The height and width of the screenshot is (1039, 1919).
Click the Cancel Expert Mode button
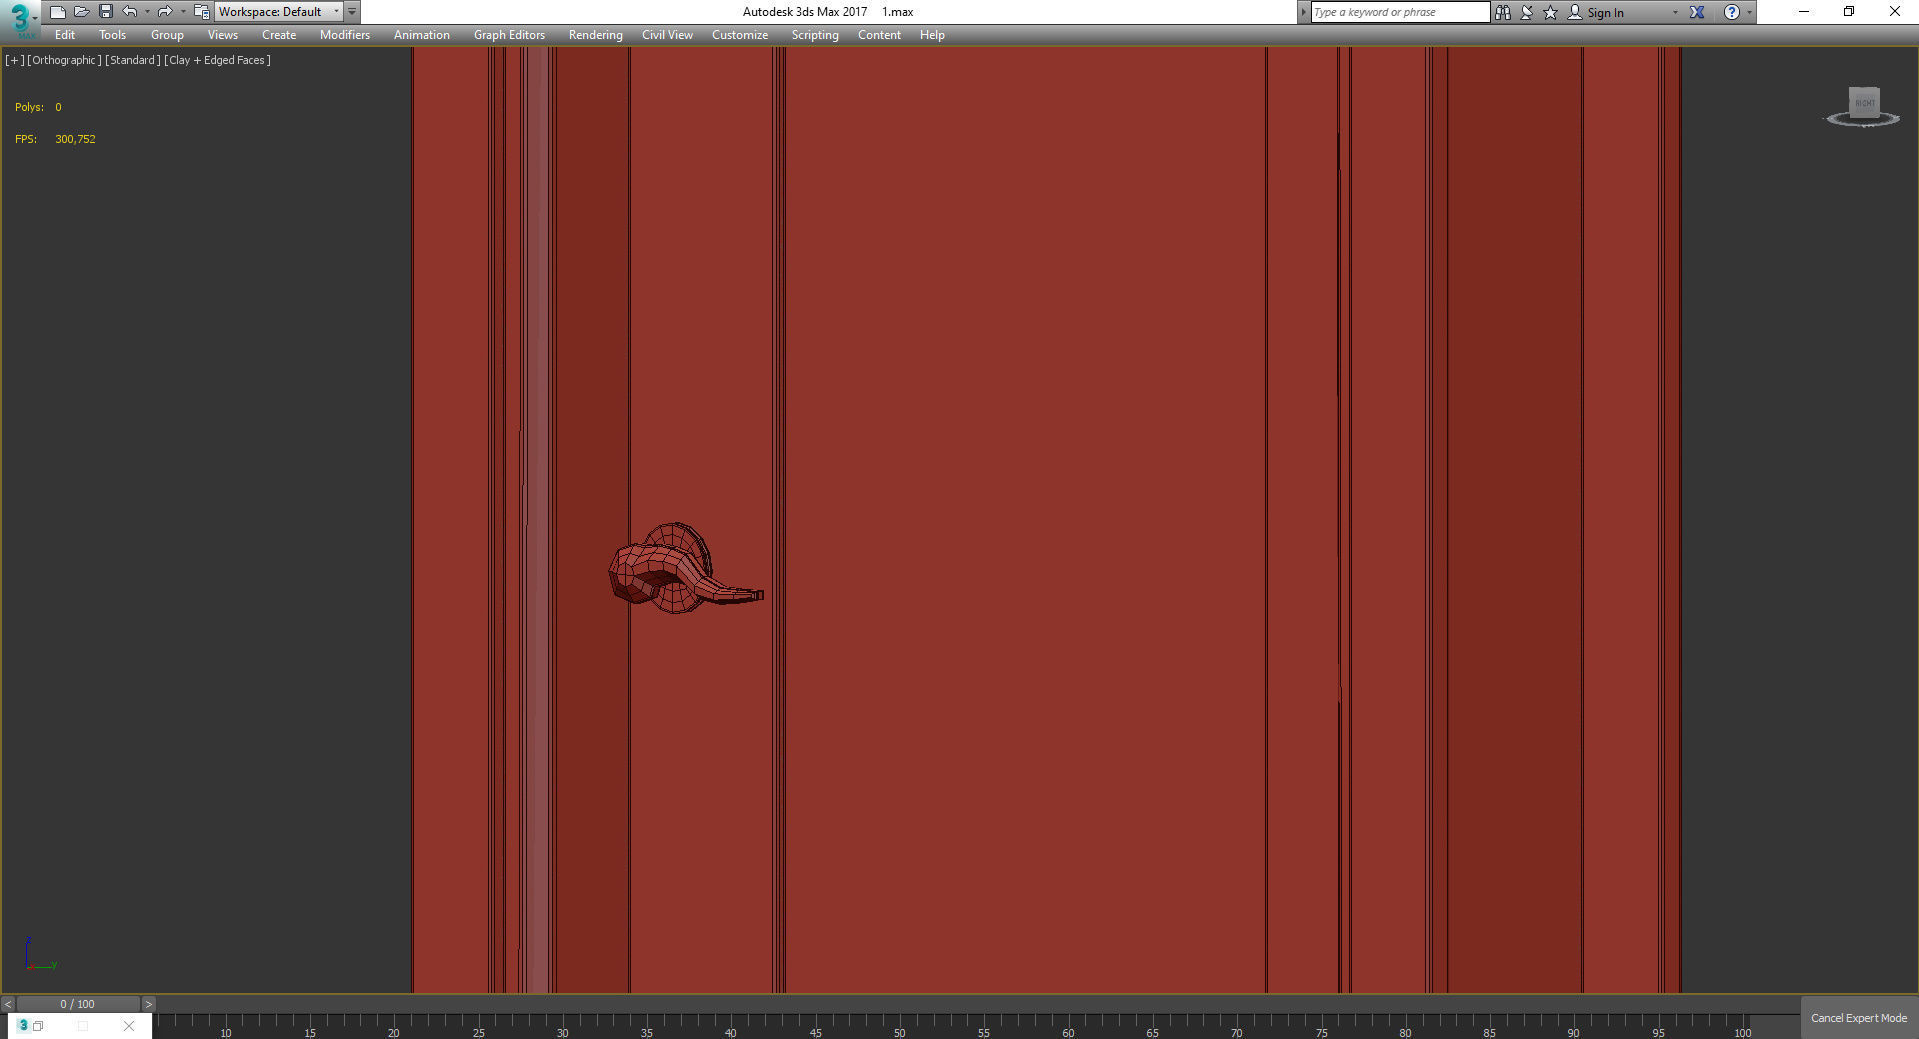coord(1859,1018)
